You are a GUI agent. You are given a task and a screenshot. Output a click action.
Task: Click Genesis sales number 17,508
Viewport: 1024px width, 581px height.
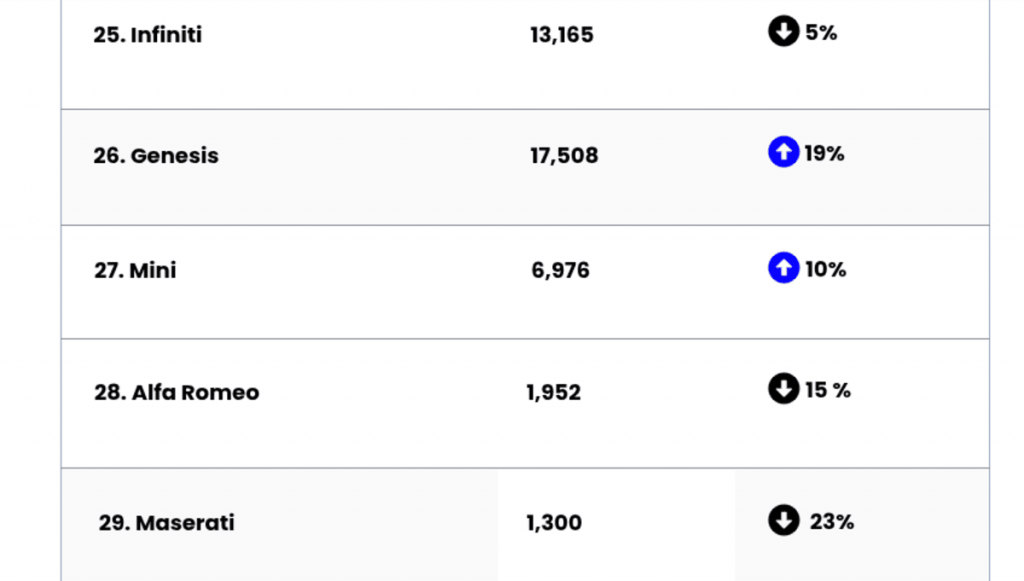[x=564, y=156]
